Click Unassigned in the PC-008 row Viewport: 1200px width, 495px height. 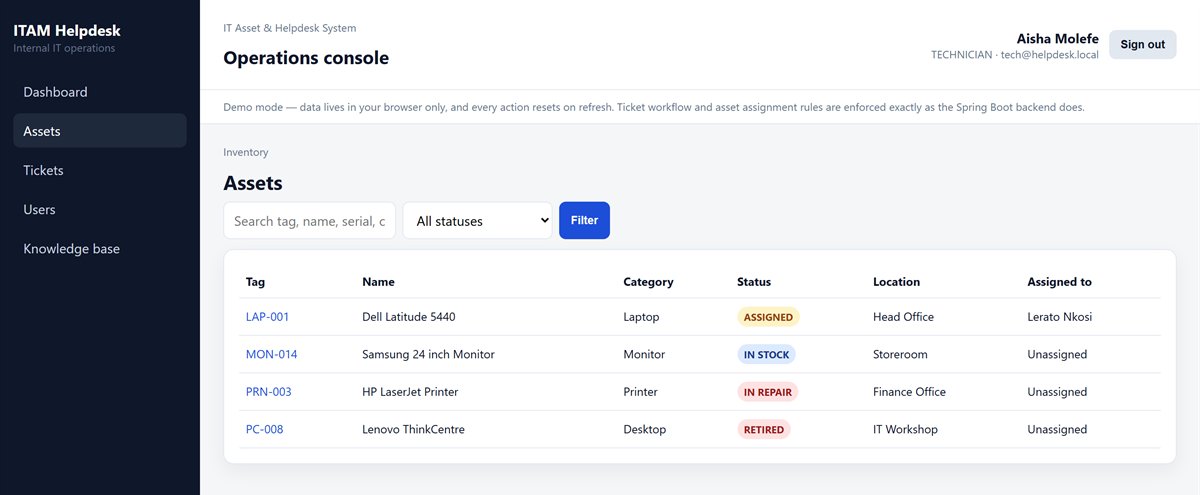pos(1057,429)
